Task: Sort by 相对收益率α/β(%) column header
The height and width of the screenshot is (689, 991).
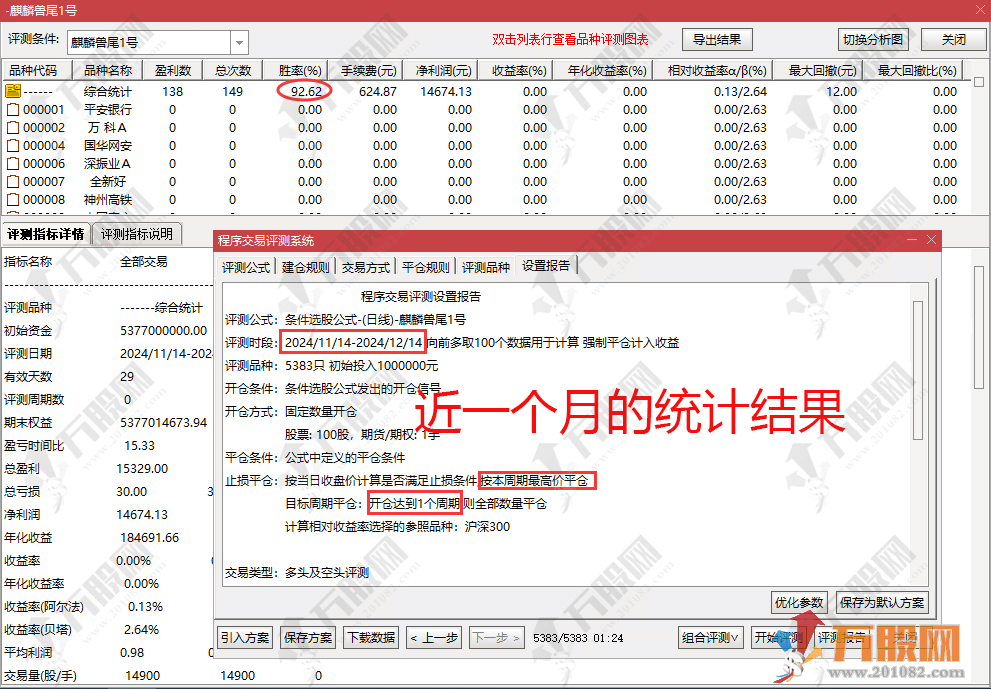Action: (716, 70)
